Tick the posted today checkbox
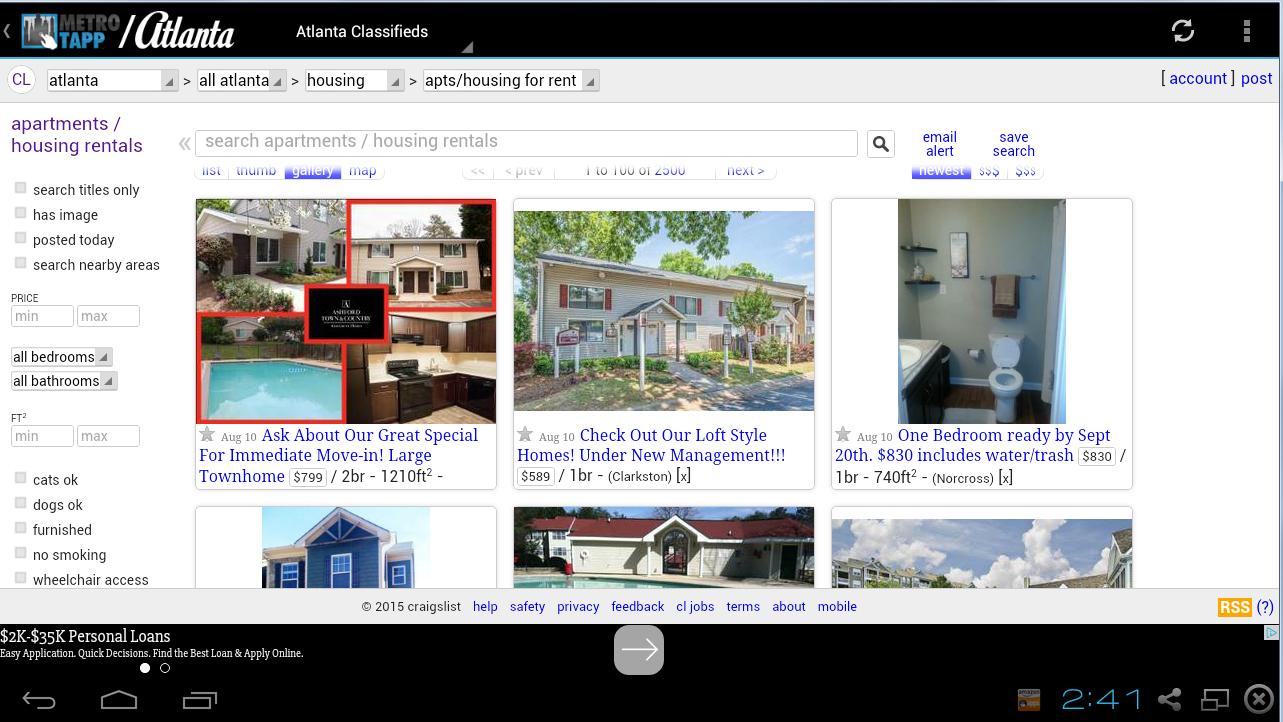 pyautogui.click(x=20, y=238)
